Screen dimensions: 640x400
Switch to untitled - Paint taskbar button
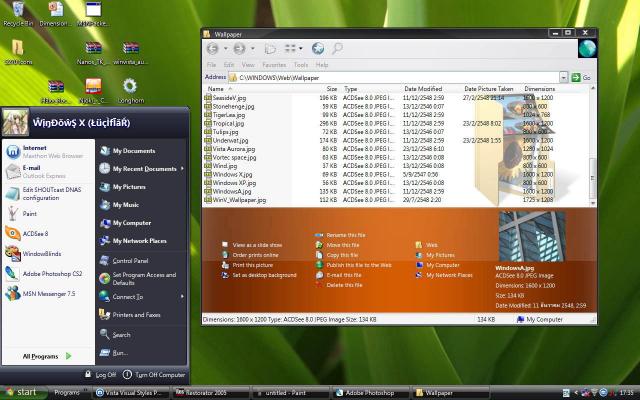tap(290, 393)
